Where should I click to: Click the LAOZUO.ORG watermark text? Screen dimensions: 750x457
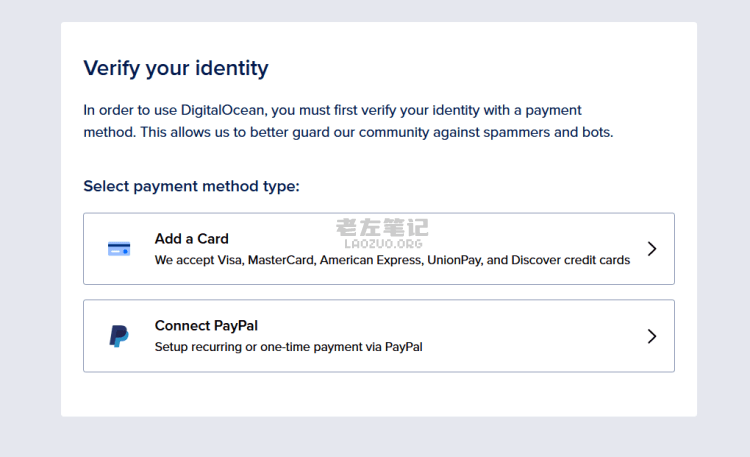pyautogui.click(x=383, y=243)
